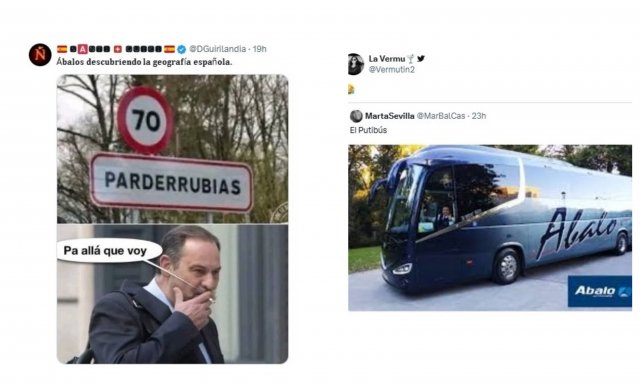Click the Twitter bird icon beside La Vermu
The image size is (640, 384).
(x=421, y=59)
